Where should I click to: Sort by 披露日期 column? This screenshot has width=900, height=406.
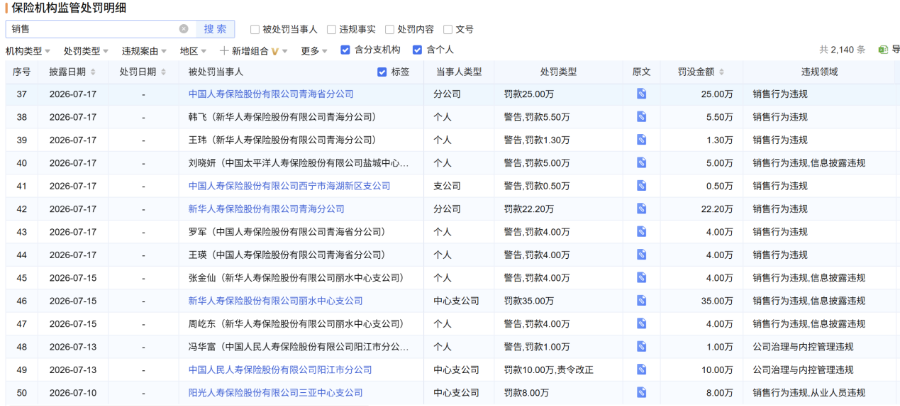click(x=93, y=72)
